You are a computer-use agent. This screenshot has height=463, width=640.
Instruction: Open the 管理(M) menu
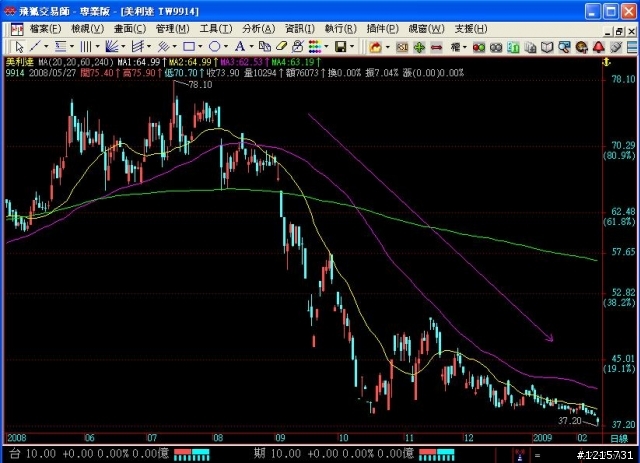173,29
